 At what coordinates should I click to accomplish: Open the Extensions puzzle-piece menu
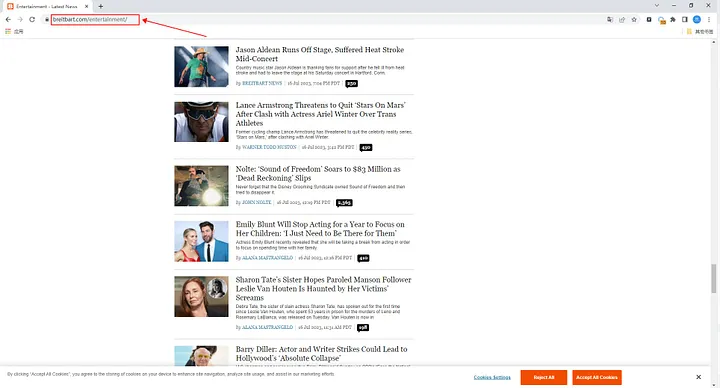click(x=673, y=19)
